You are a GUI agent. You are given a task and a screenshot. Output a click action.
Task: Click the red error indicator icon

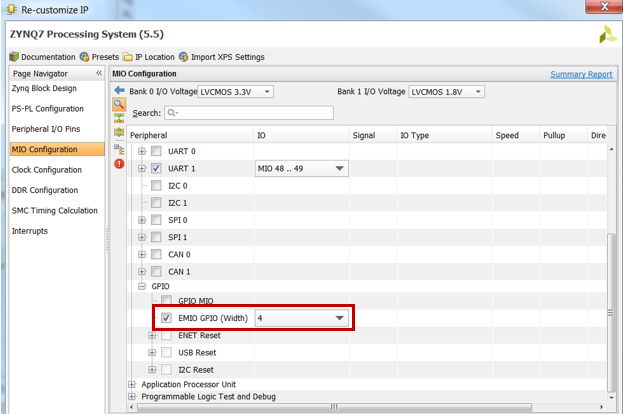119,163
